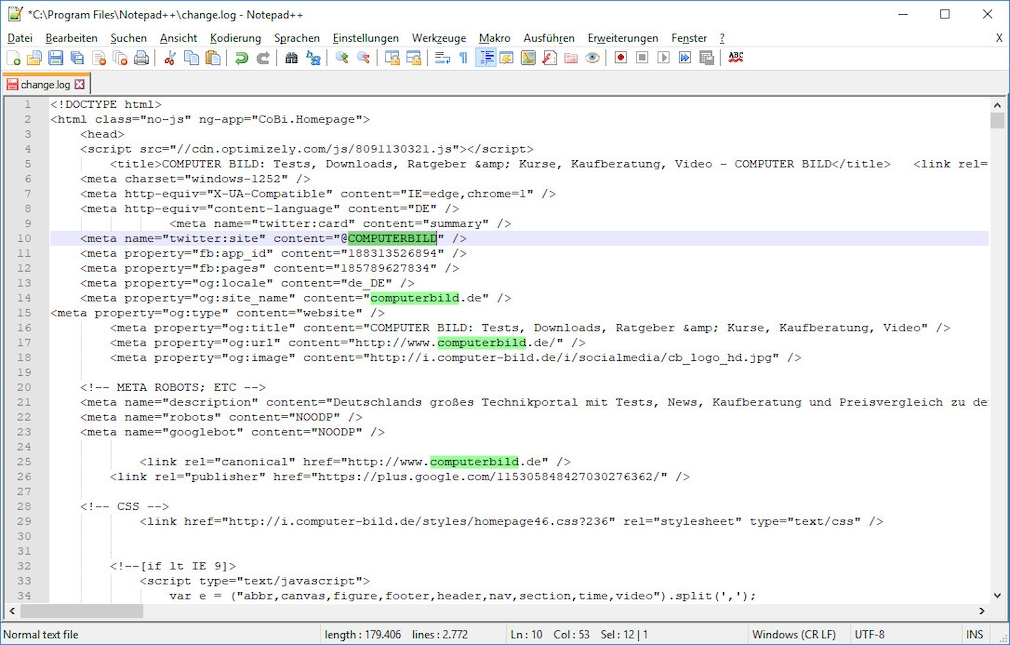Viewport: 1010px width, 645px height.
Task: Save all open files icon
Action: (x=80, y=58)
